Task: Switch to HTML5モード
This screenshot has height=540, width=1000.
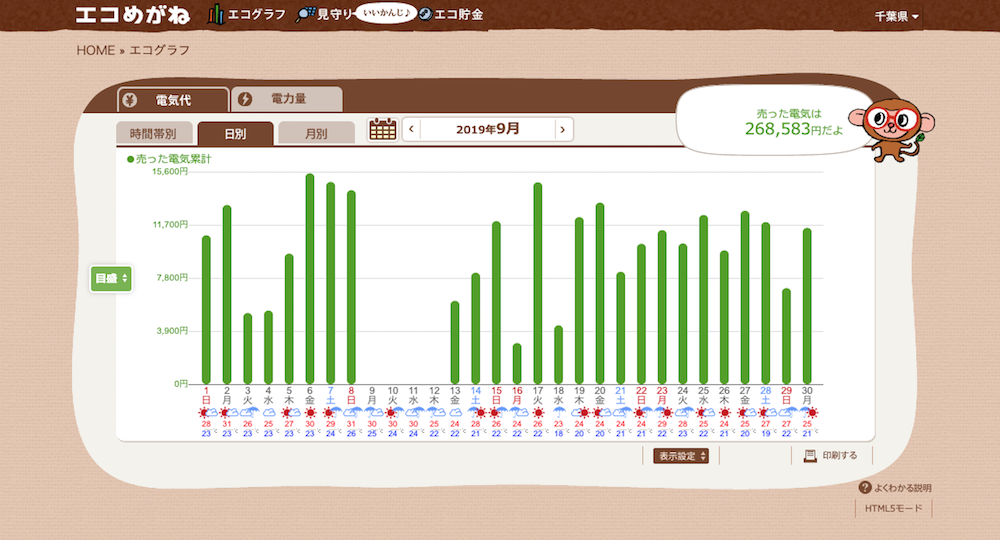Action: coord(893,509)
